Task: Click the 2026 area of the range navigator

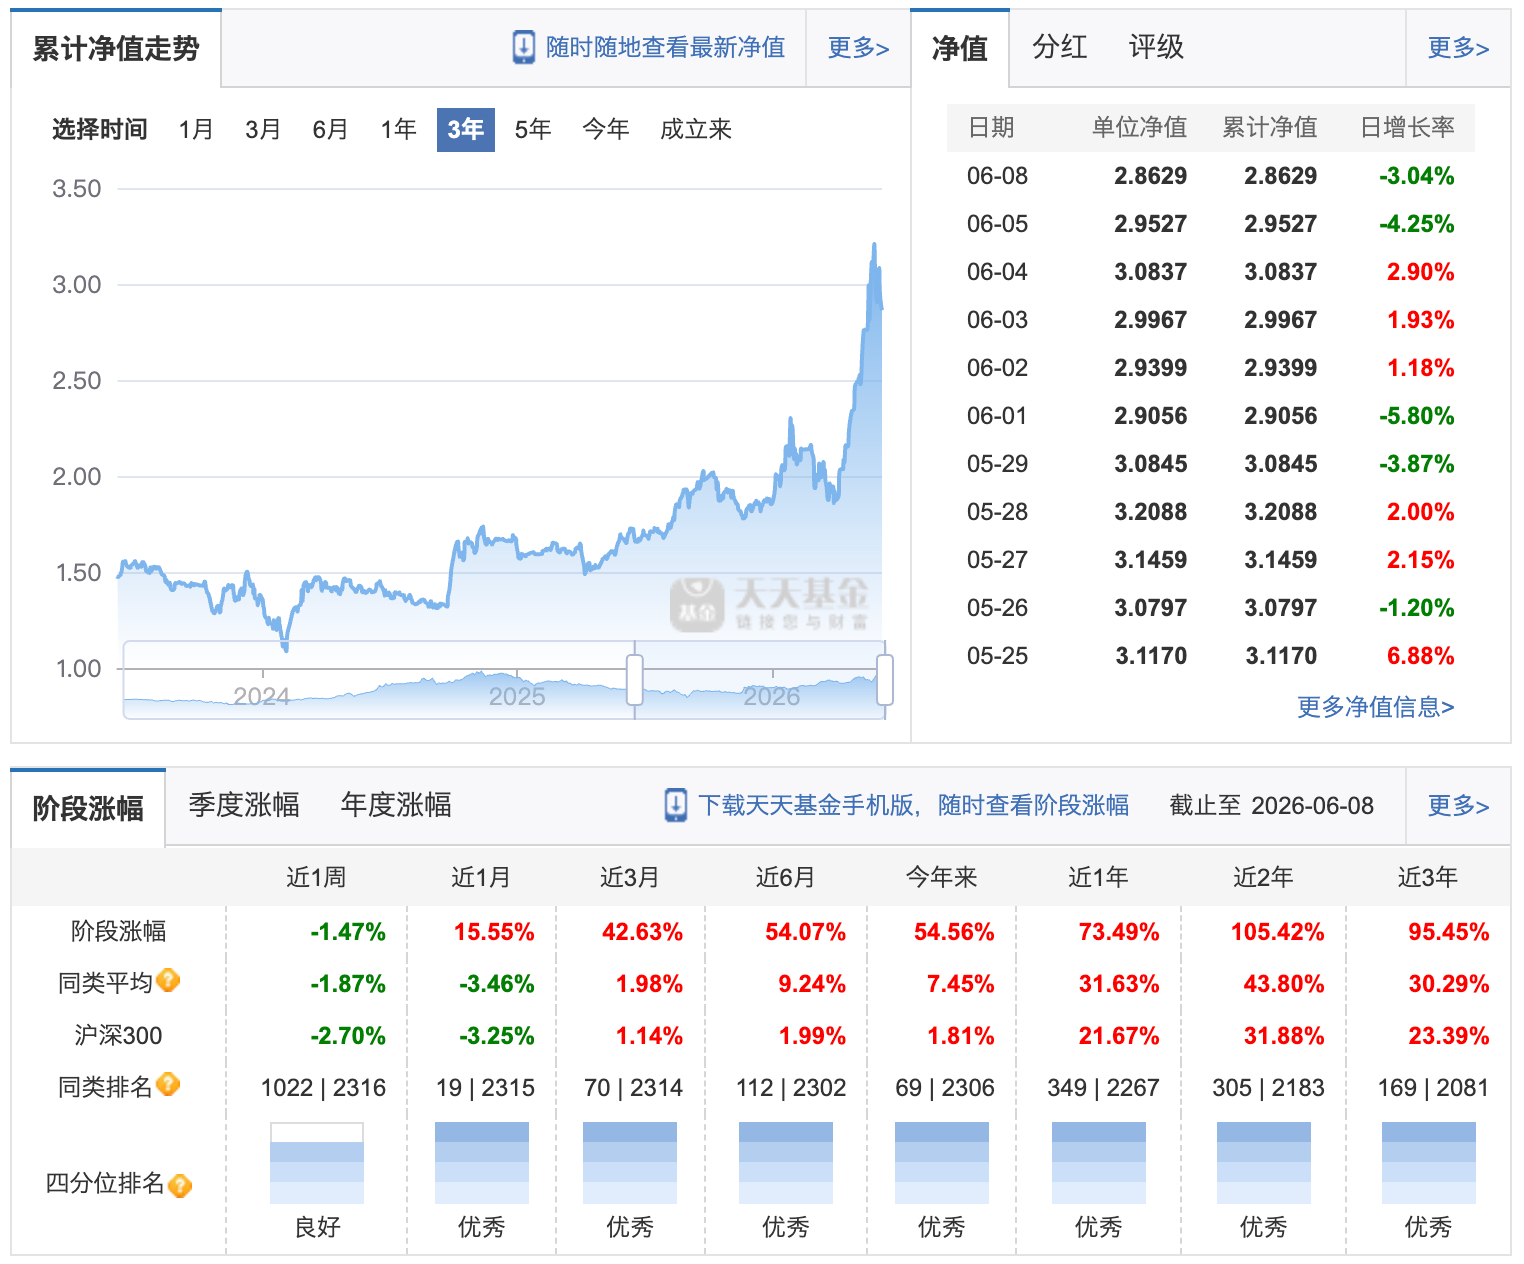Action: coord(771,696)
